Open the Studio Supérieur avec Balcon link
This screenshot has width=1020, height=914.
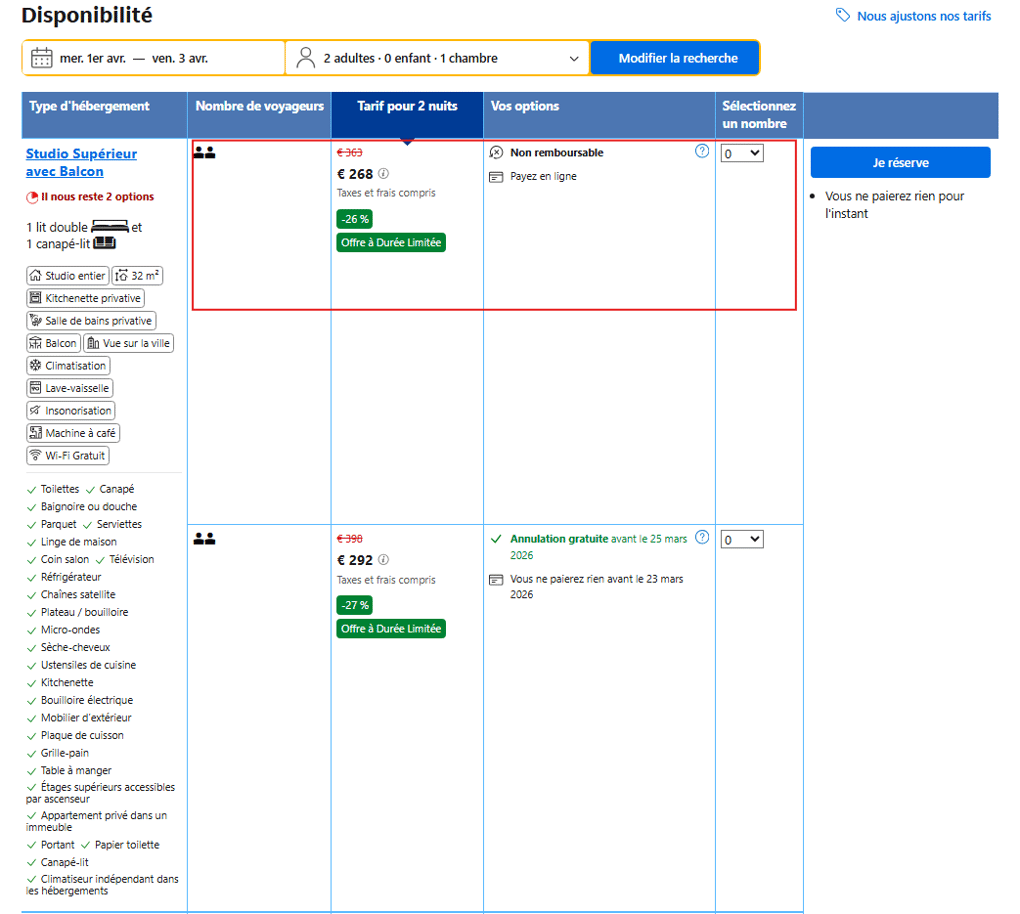[x=81, y=163]
